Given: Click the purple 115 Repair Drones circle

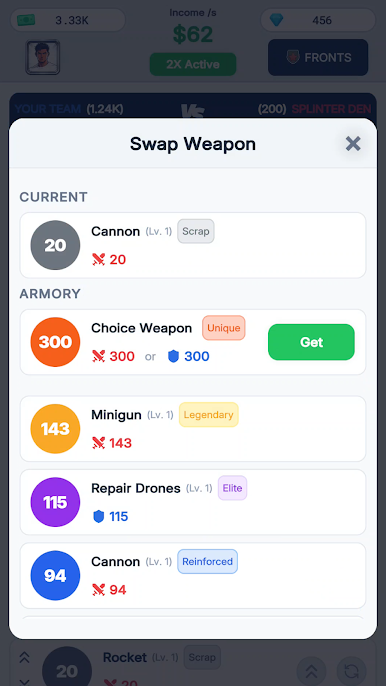Looking at the screenshot, I should click(x=55, y=502).
